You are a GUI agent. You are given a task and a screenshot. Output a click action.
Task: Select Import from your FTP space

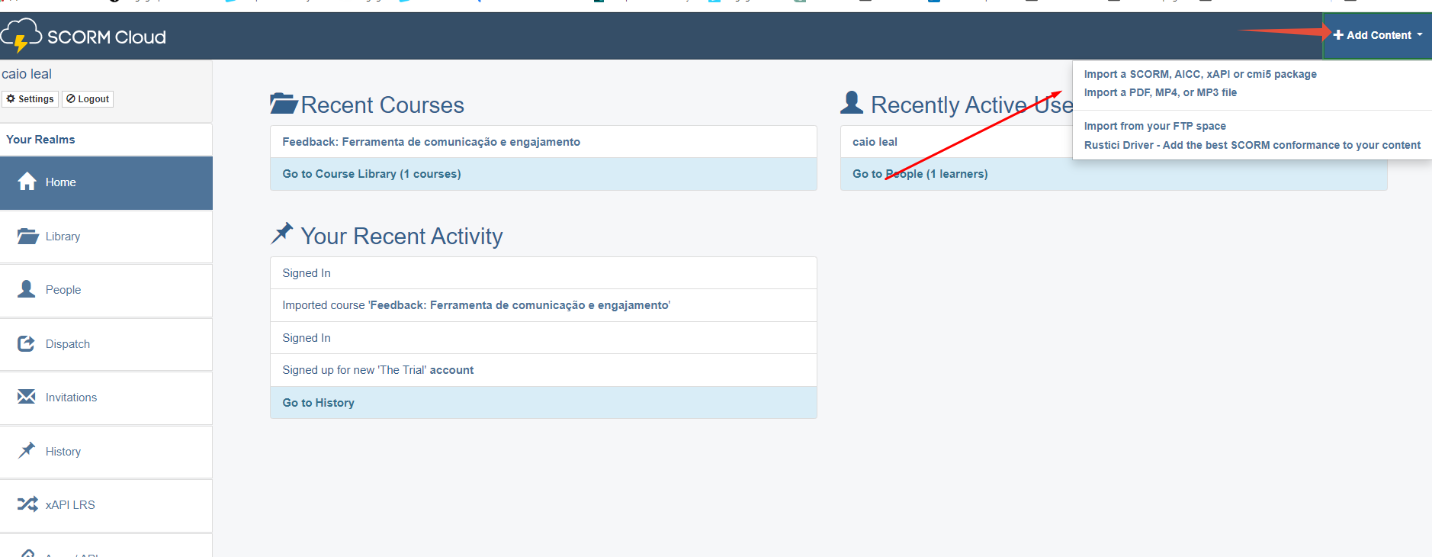point(1155,126)
